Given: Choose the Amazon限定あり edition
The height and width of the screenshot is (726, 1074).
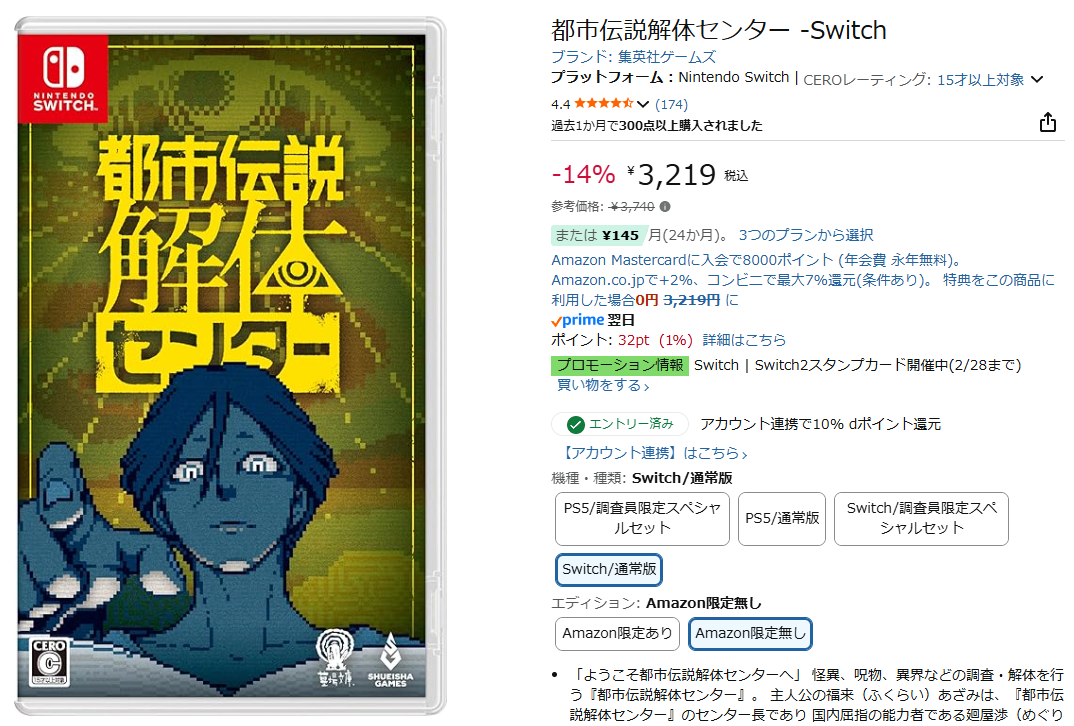Looking at the screenshot, I should point(617,634).
